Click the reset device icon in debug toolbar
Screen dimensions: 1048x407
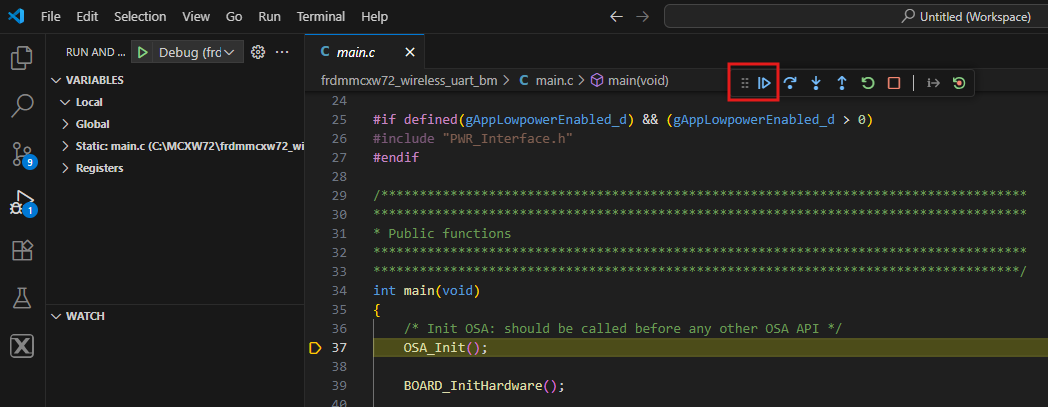959,83
